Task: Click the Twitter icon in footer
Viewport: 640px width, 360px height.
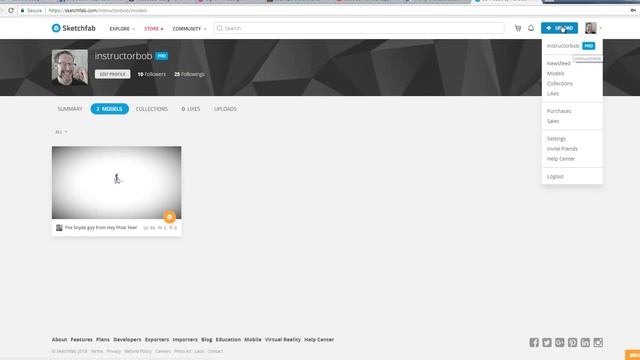Action: pos(547,342)
